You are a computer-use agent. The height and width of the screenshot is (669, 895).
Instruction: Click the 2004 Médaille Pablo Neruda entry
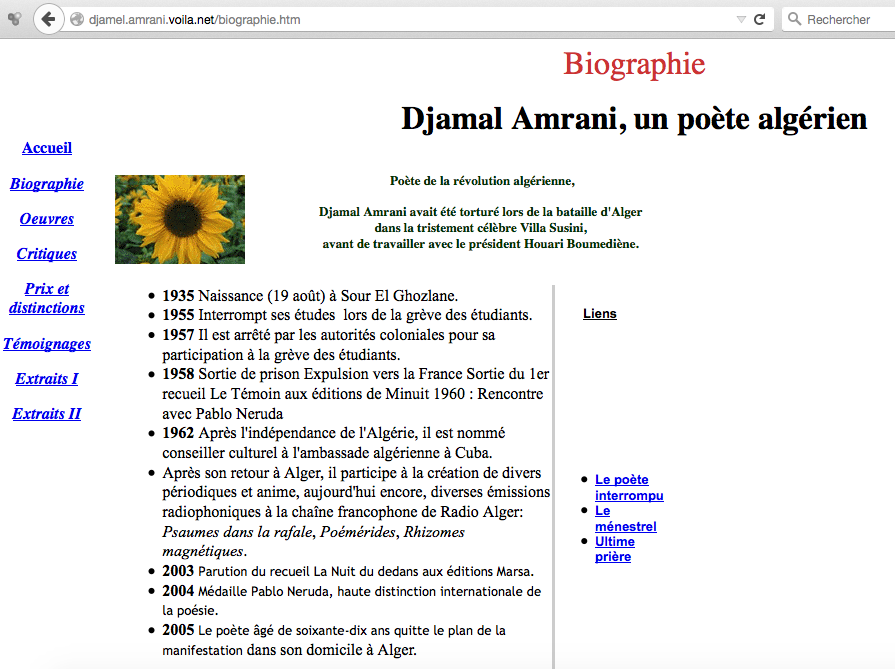click(x=352, y=601)
